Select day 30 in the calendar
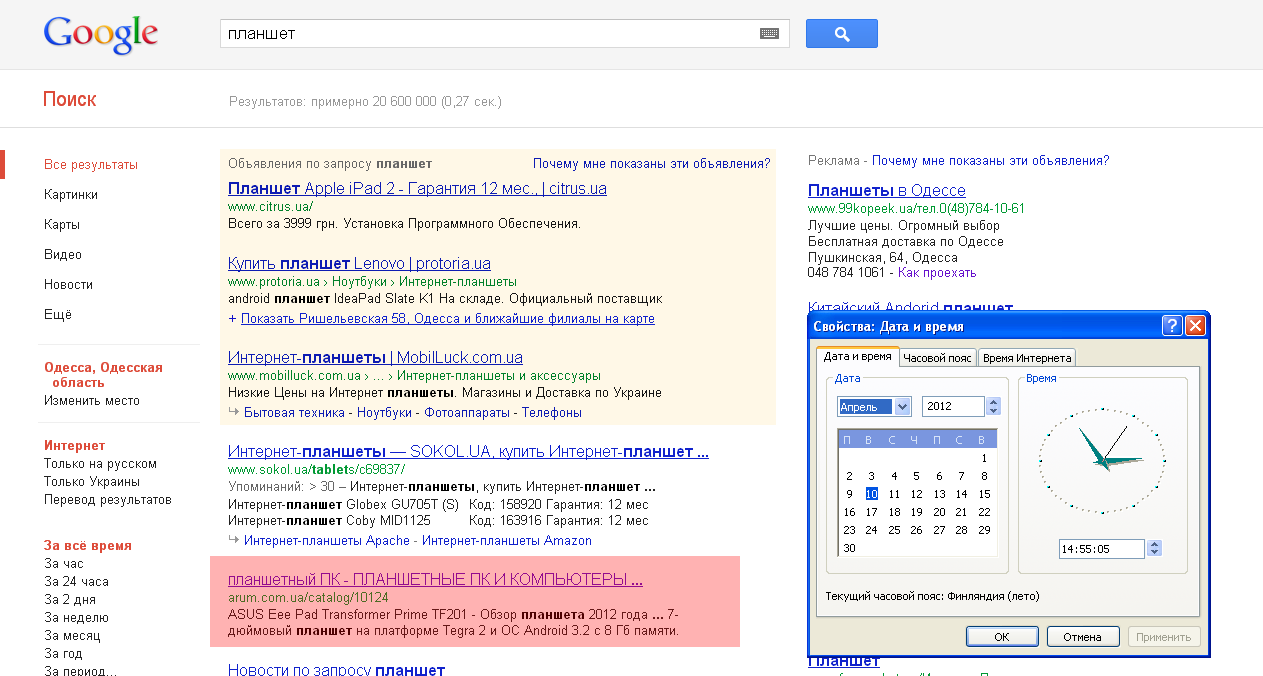 (849, 548)
